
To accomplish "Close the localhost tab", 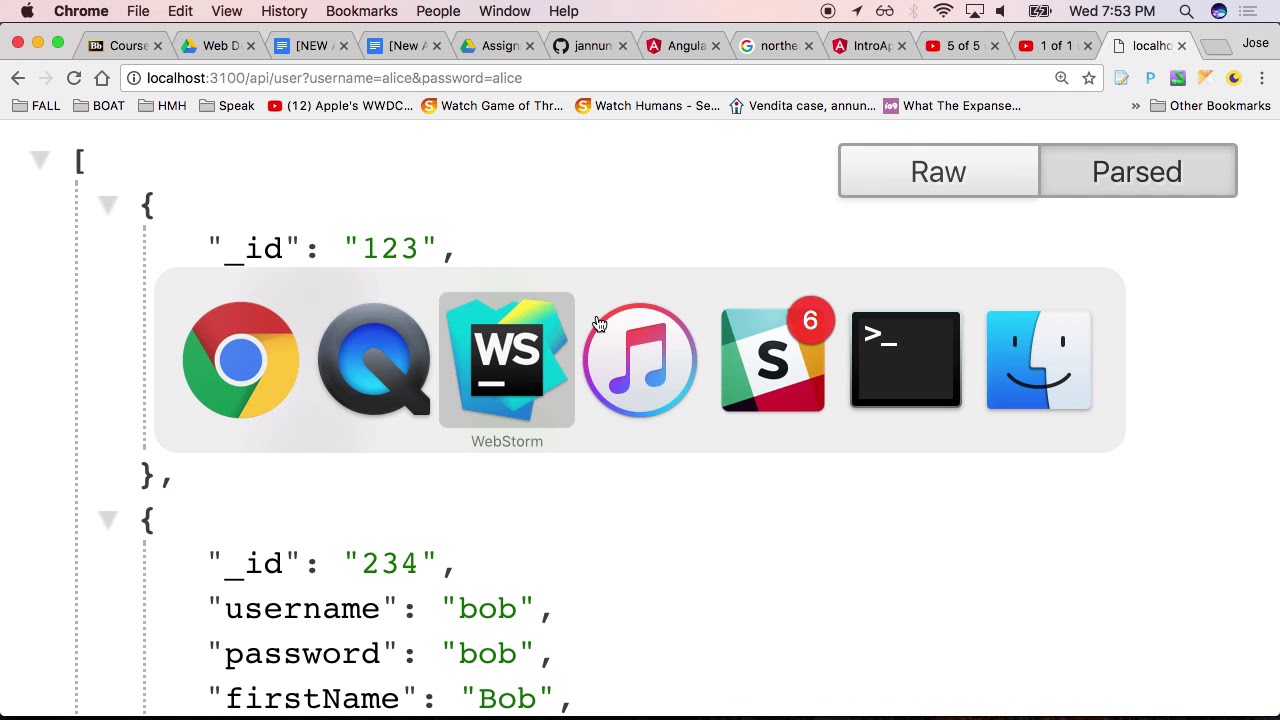I will [1181, 46].
